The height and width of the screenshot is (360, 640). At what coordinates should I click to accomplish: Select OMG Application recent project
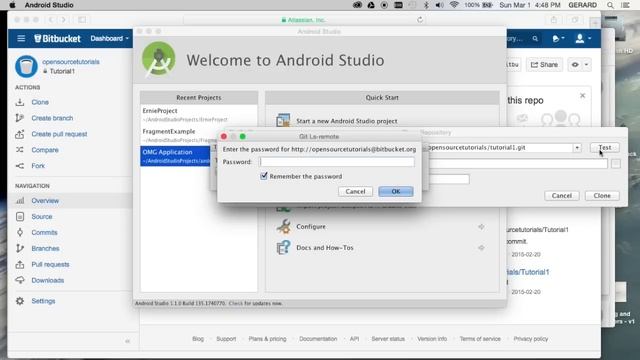tap(176, 156)
